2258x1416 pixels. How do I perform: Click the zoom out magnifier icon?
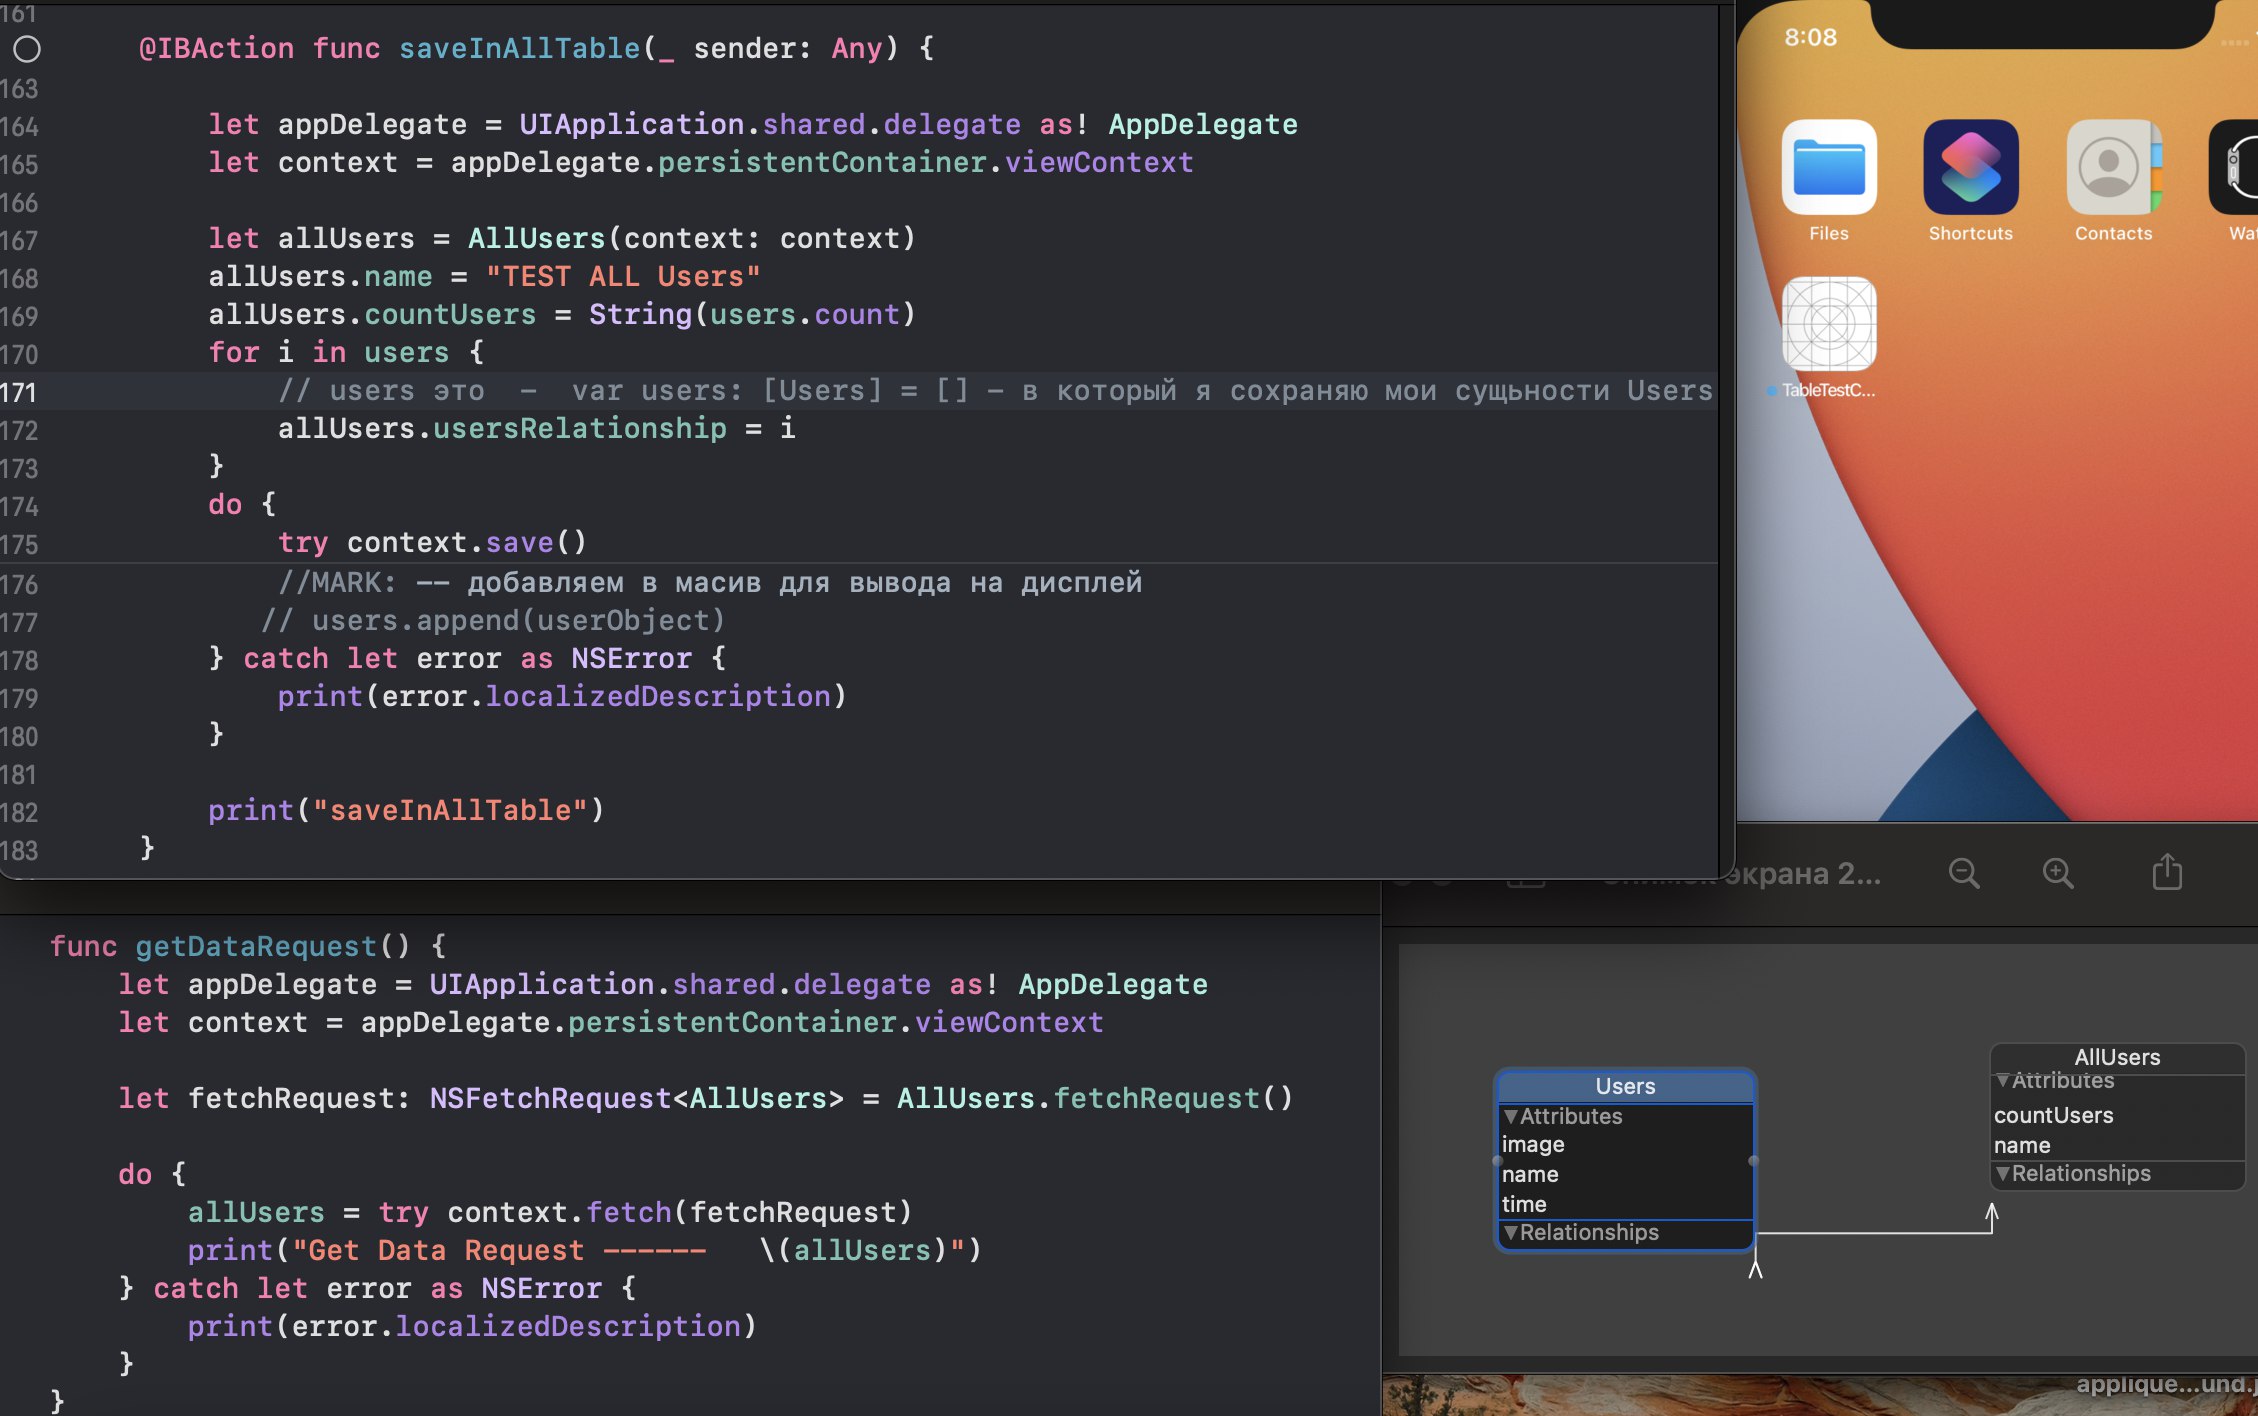(1963, 873)
